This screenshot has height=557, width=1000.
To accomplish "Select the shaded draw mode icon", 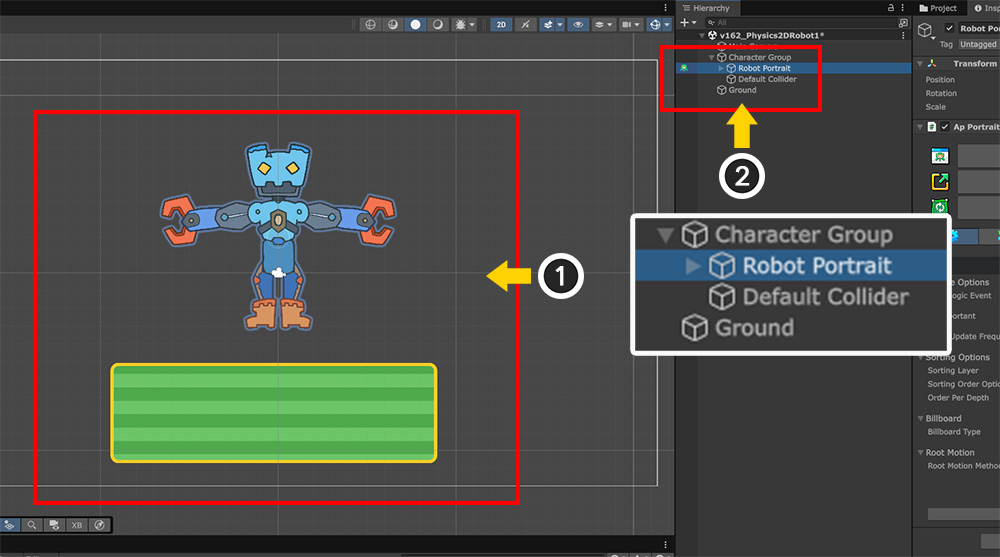I will coord(415,24).
